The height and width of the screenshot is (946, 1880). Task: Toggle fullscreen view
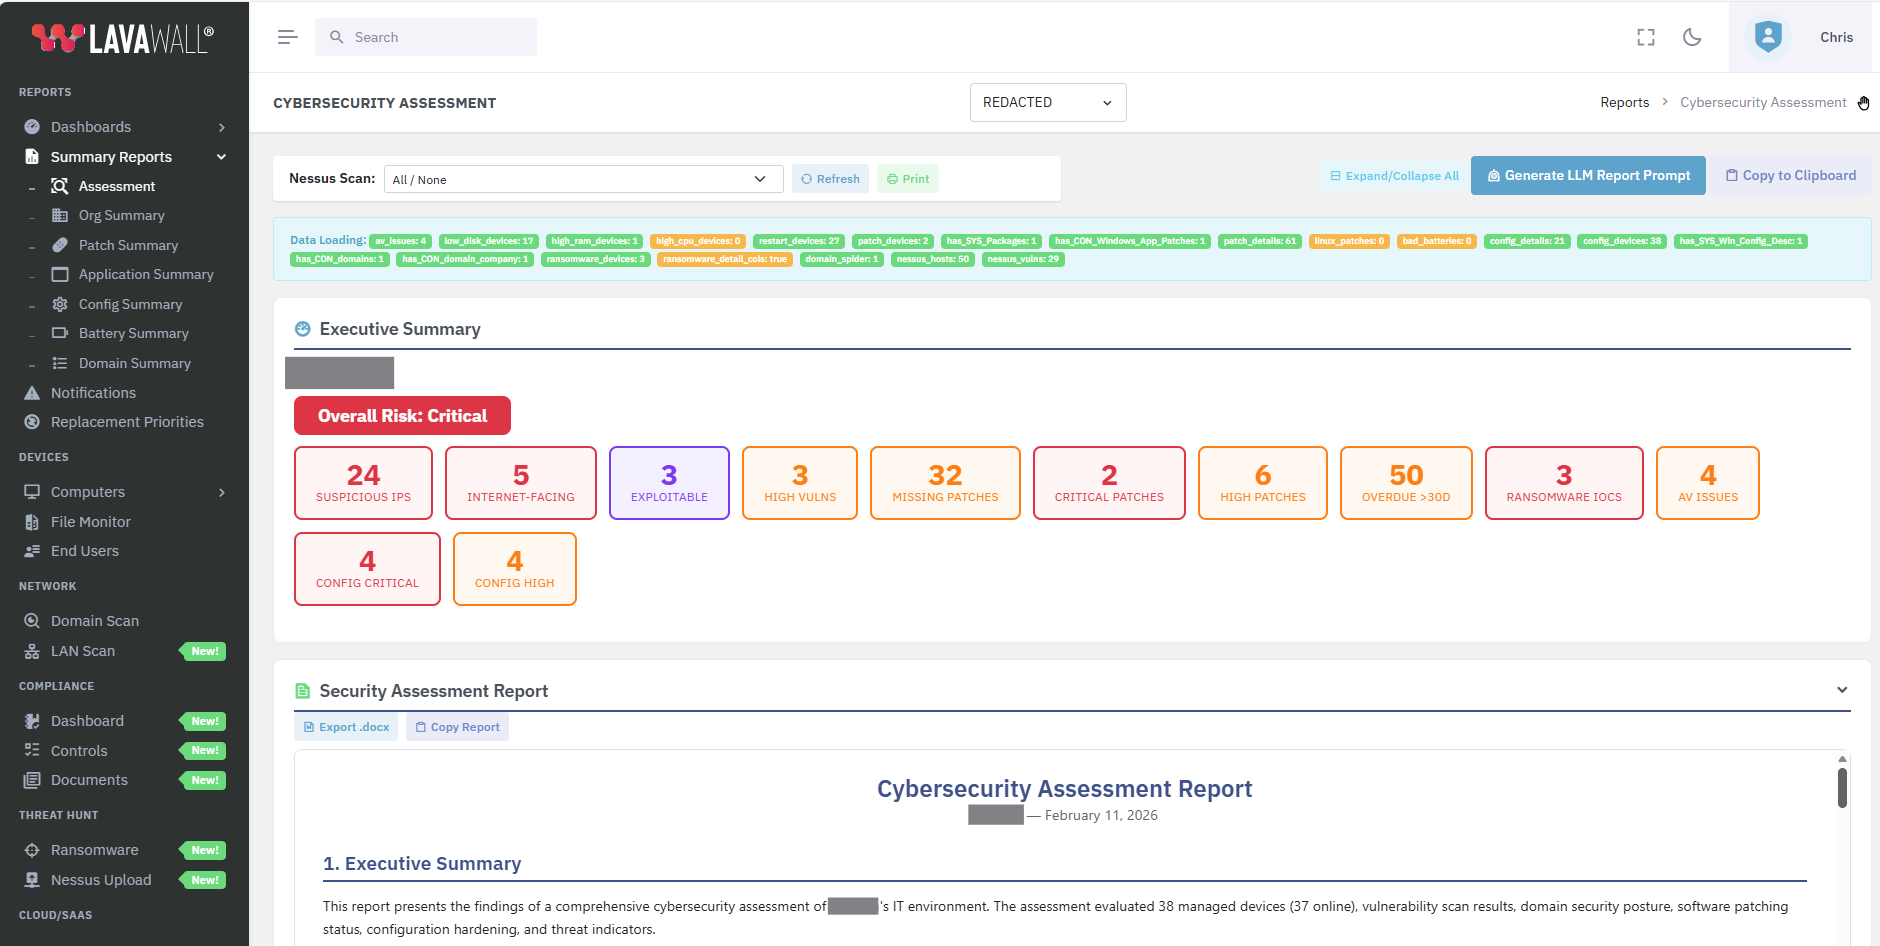1645,37
